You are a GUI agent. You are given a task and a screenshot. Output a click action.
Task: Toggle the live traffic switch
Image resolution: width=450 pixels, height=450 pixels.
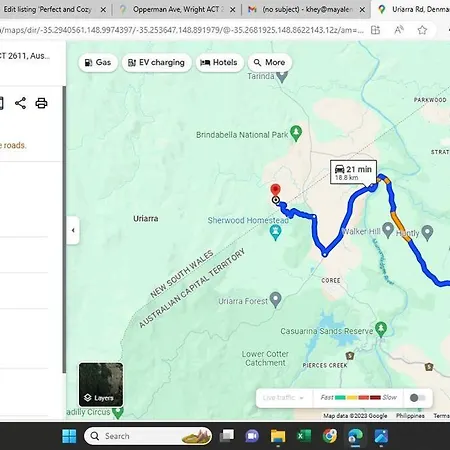coord(417,398)
